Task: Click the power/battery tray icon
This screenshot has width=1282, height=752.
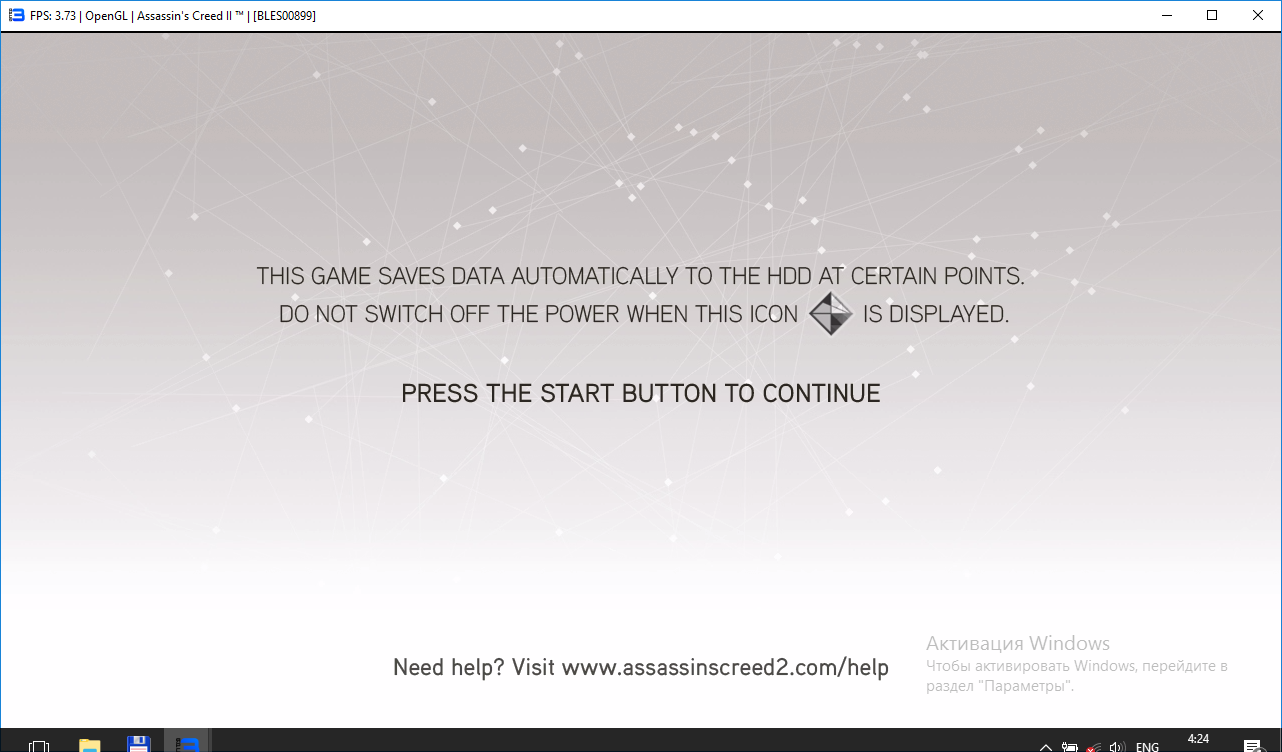Action: [x=1070, y=747]
